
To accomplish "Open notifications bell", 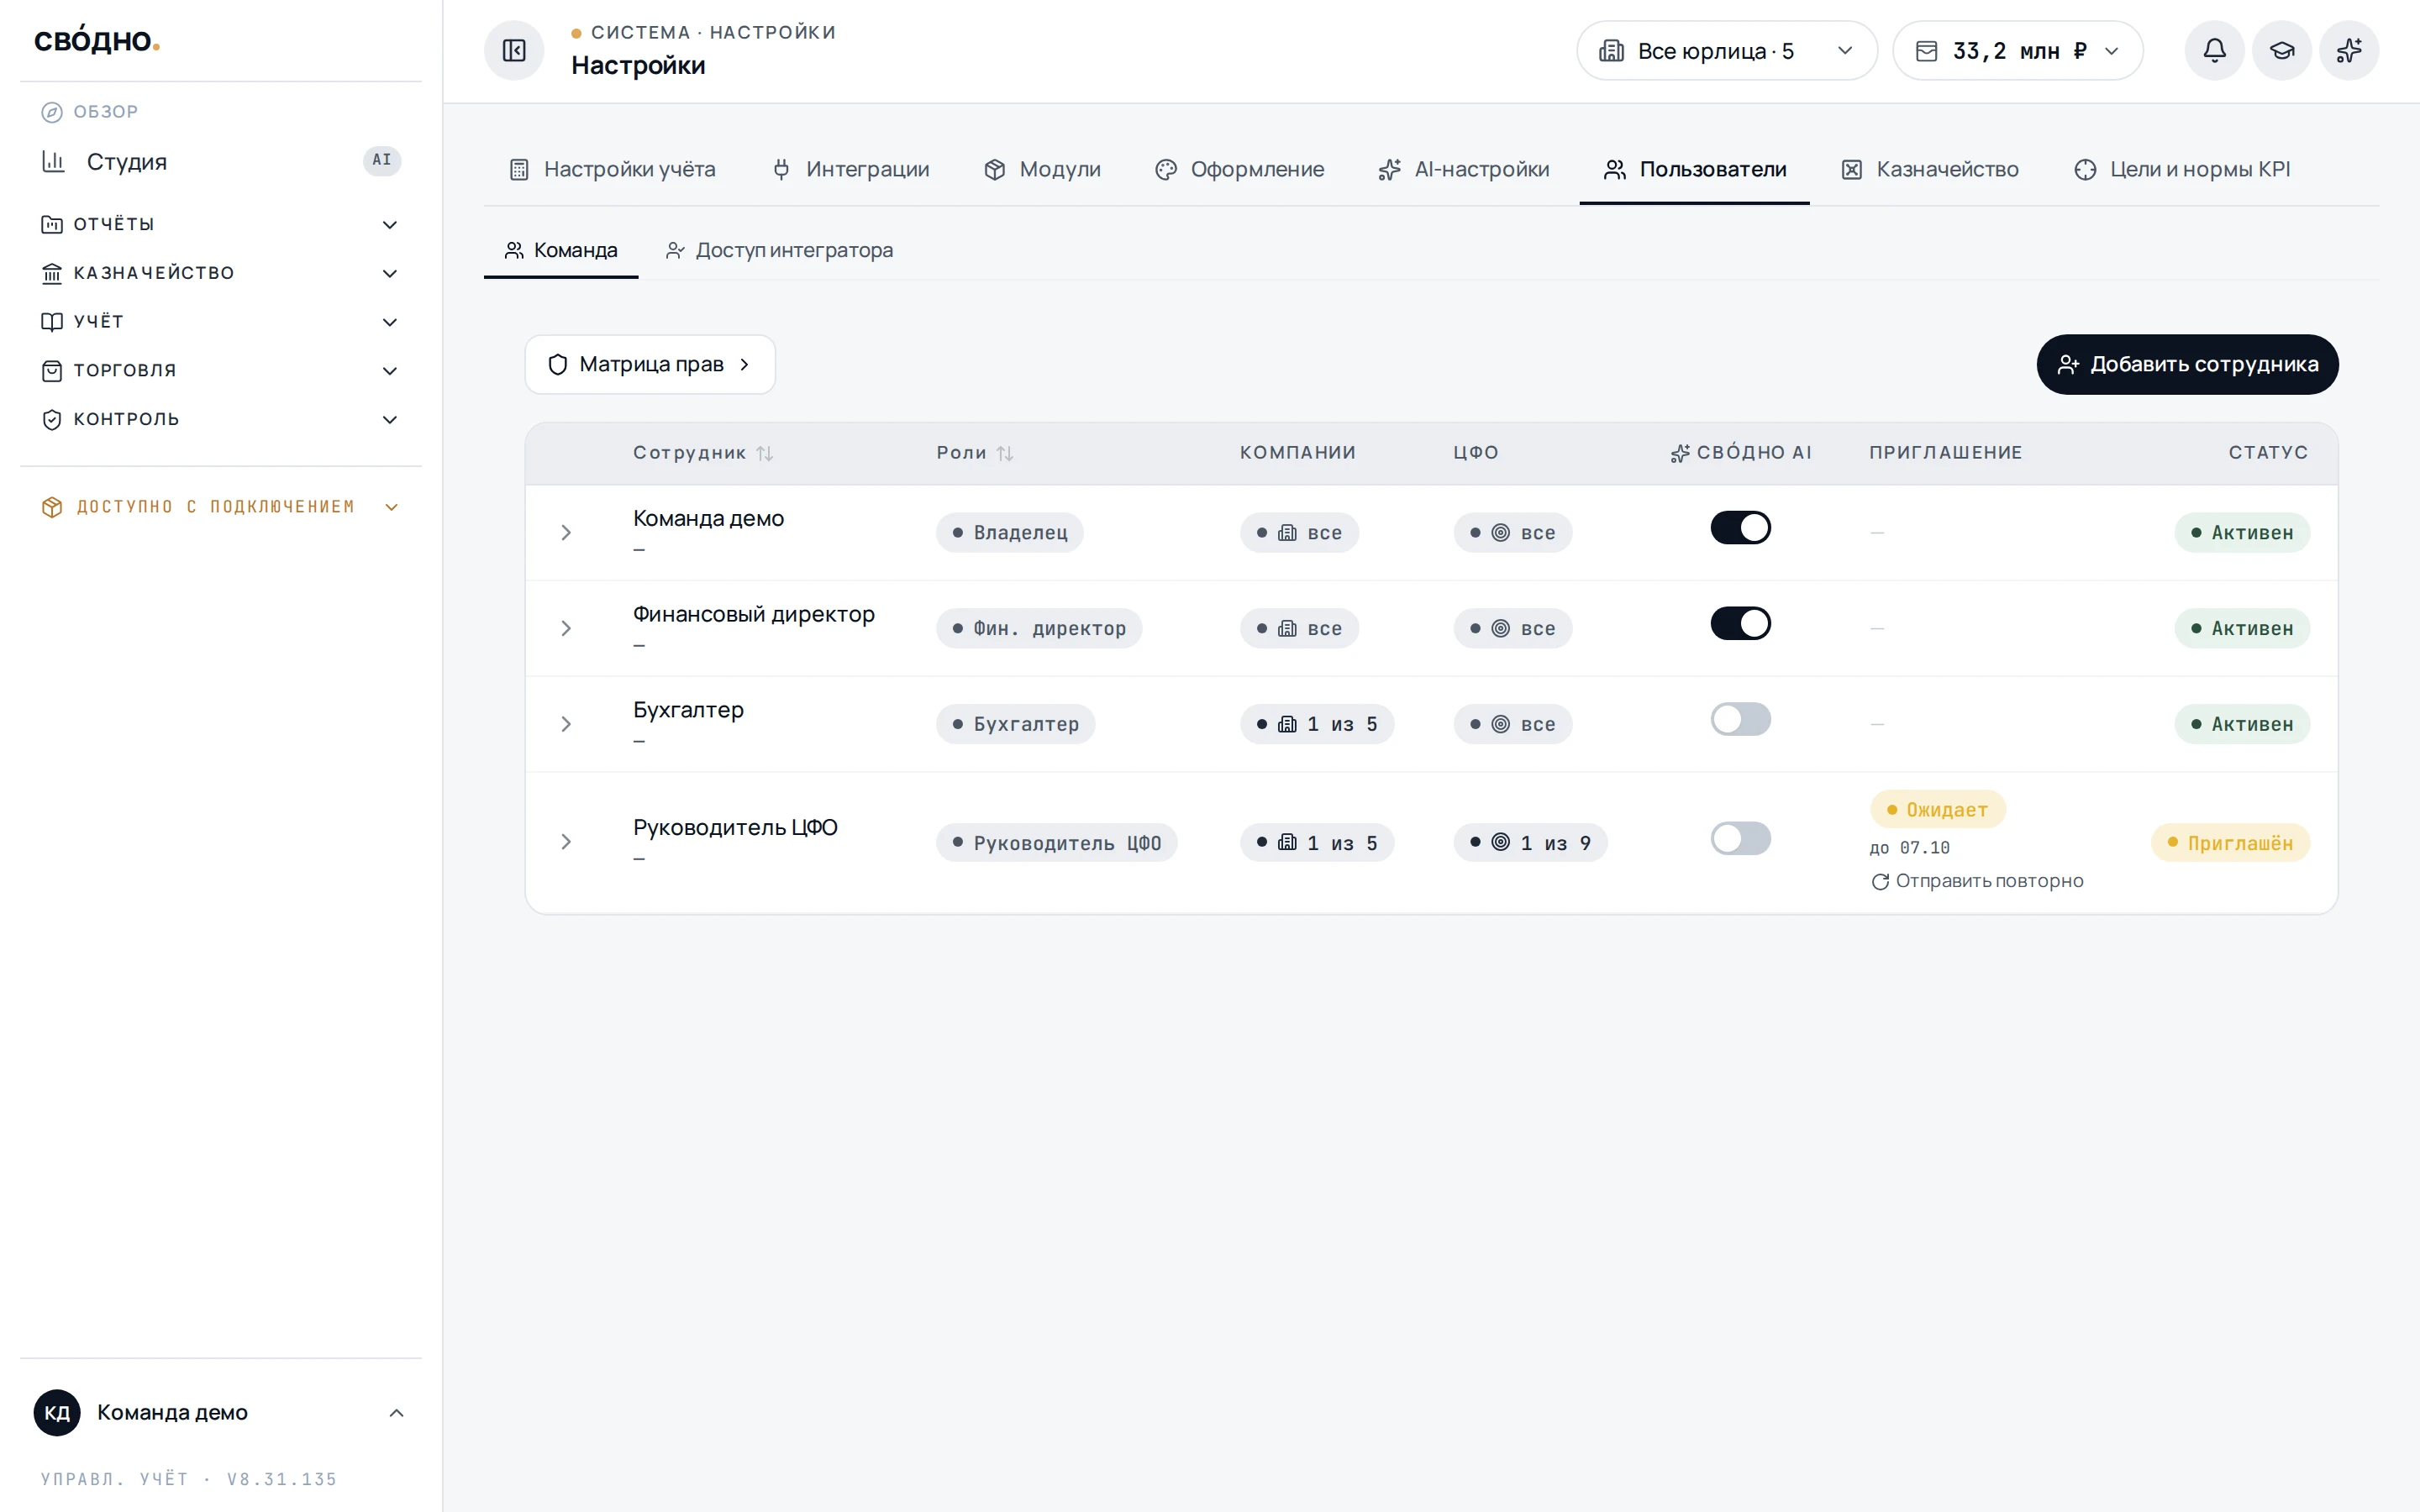I will coord(2214,50).
